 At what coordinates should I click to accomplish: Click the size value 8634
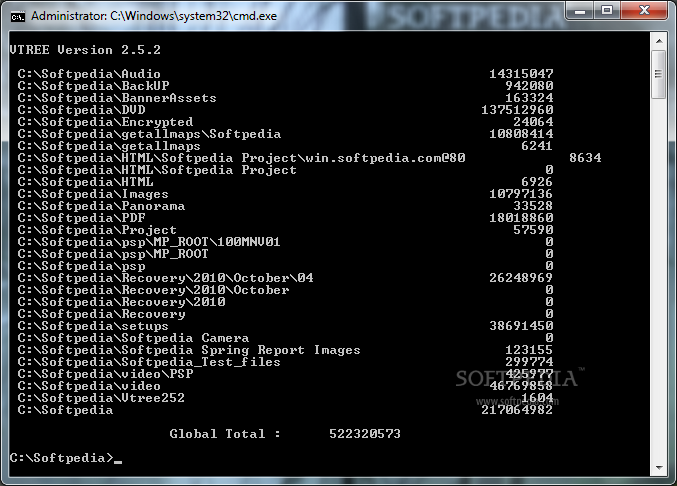[x=585, y=158]
